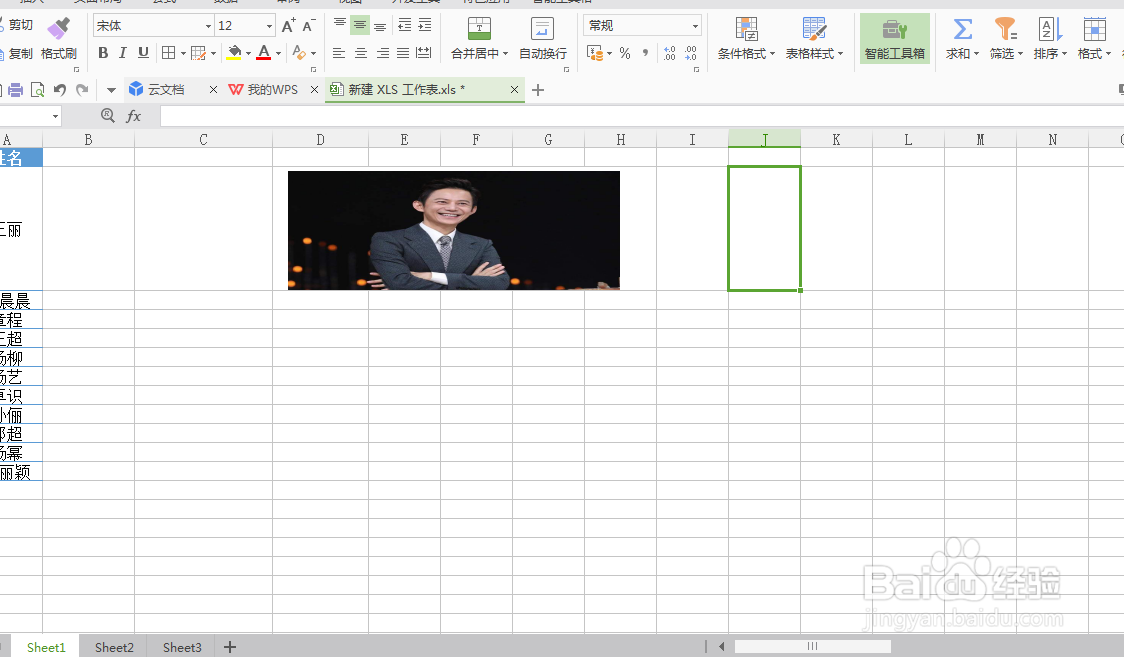Apply distributed alignment icon

pos(424,53)
